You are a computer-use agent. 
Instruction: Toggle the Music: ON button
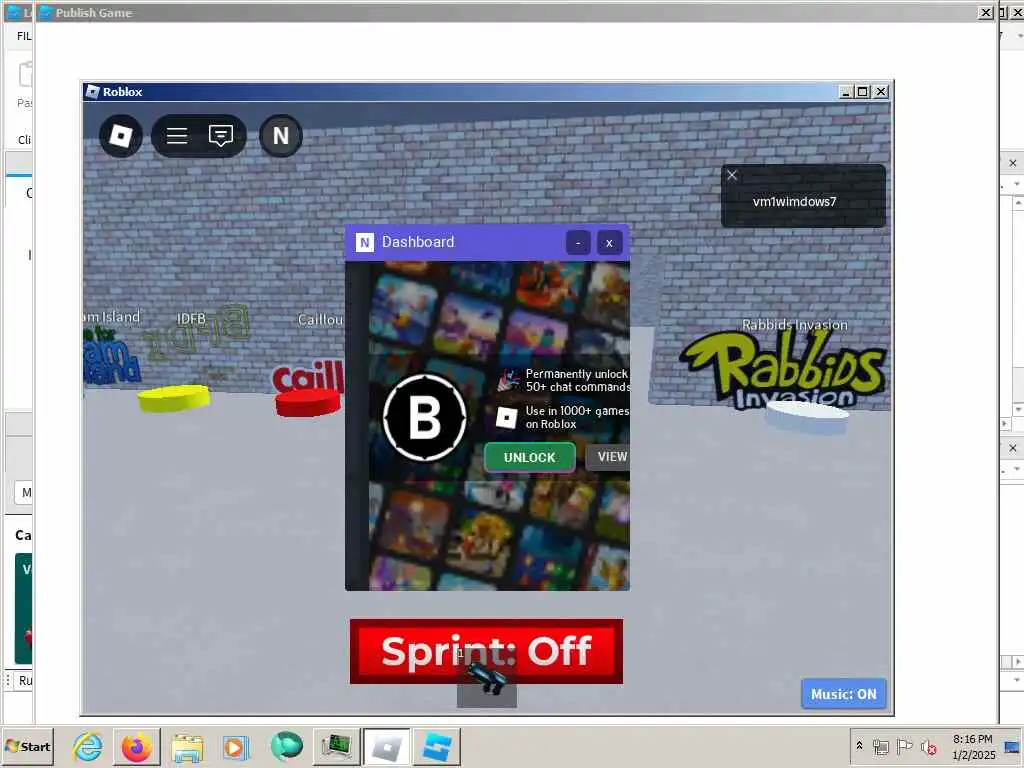point(844,694)
